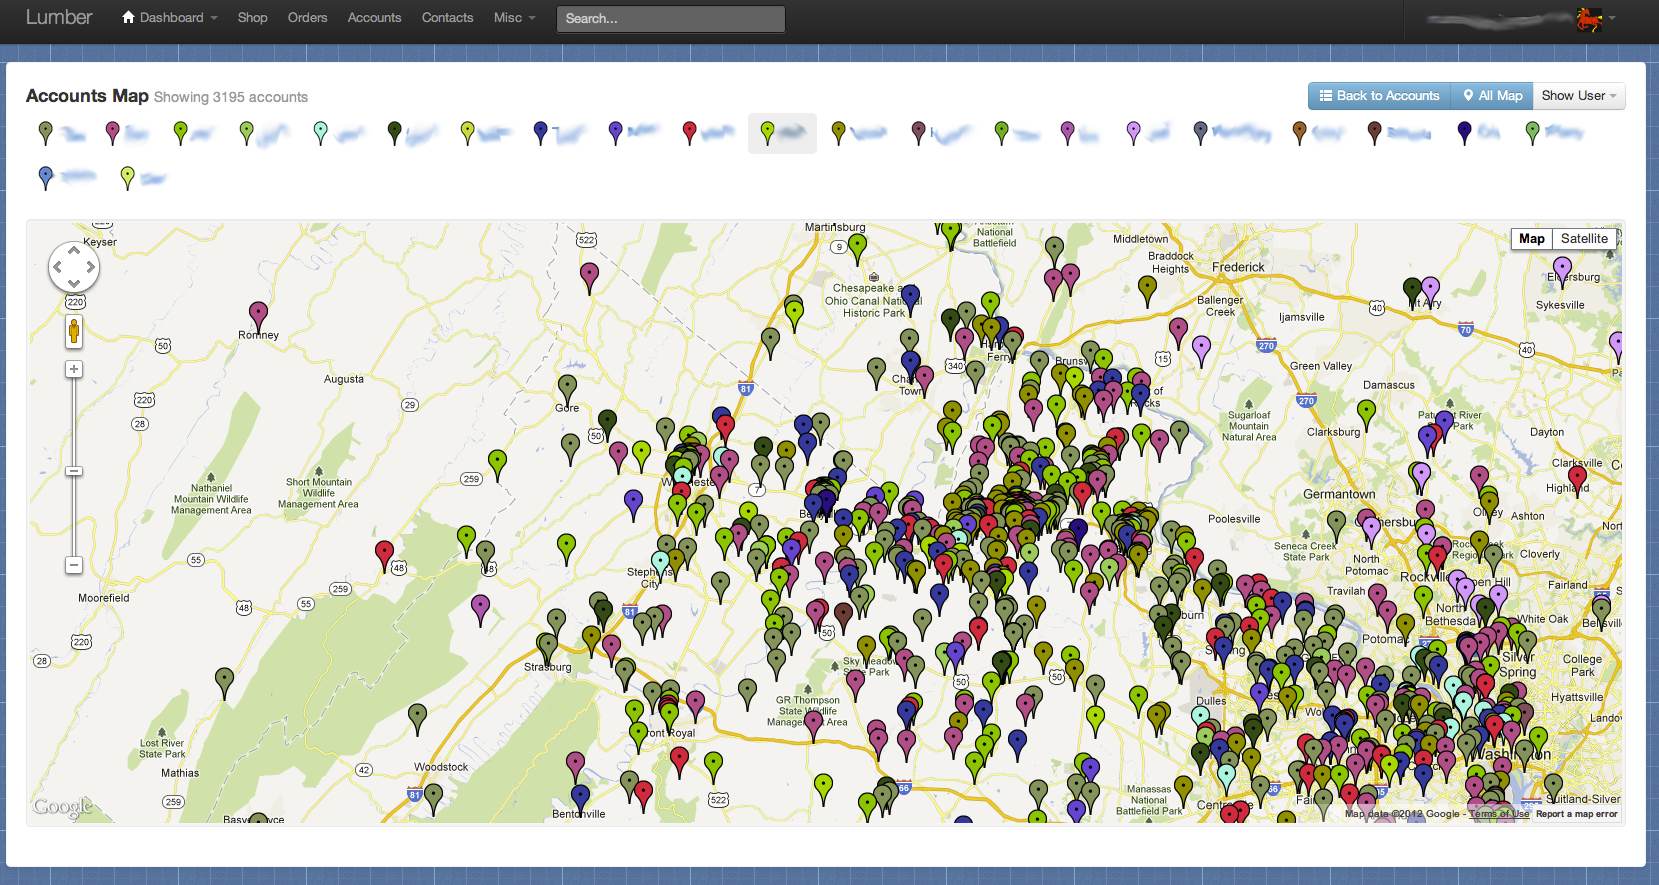The width and height of the screenshot is (1659, 885).
Task: Click the Romney map marker pin
Action: 258,314
